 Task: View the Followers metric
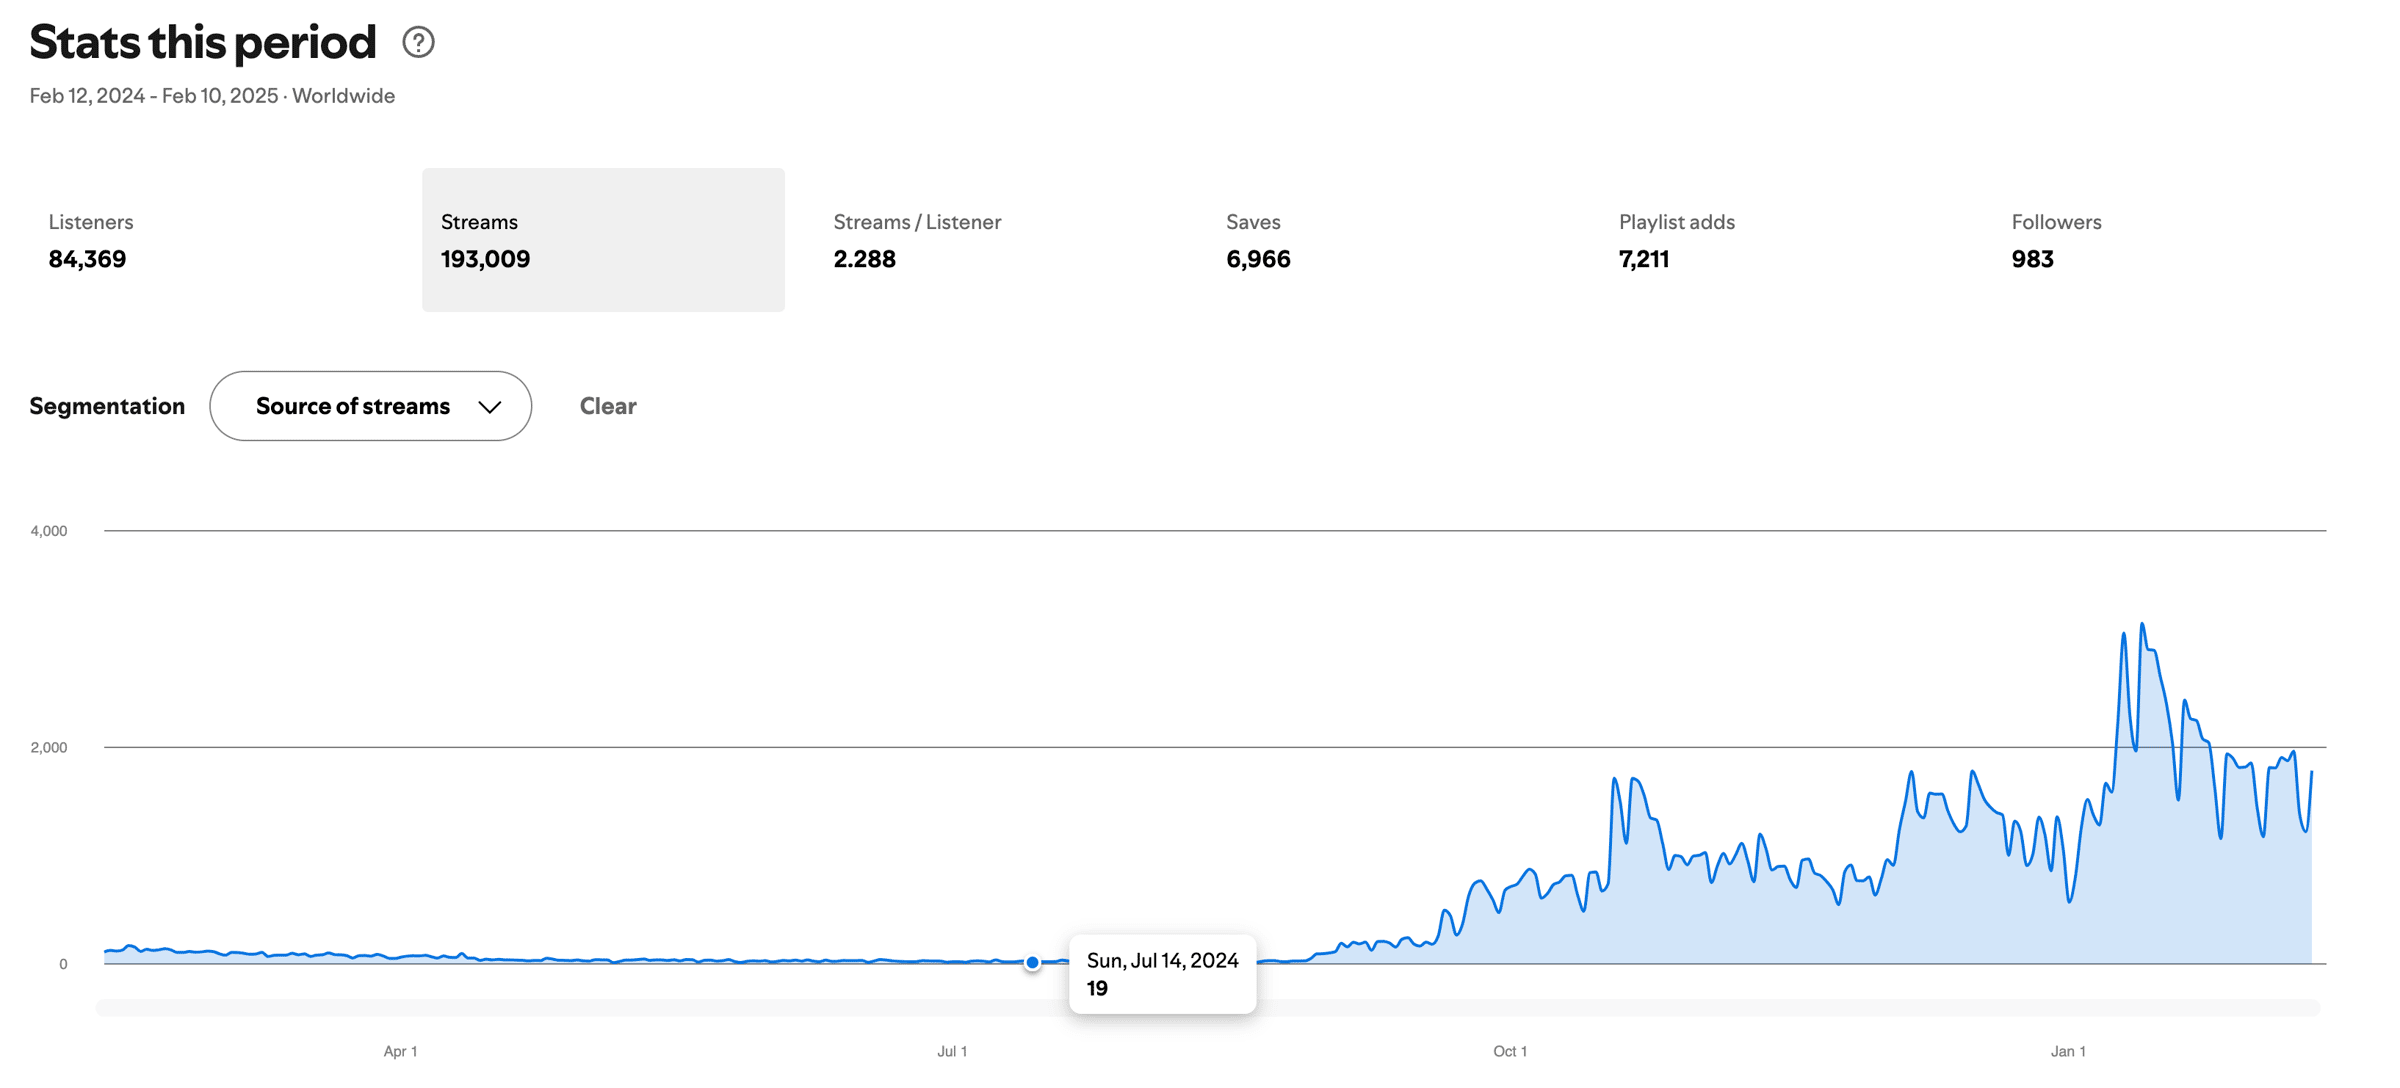[2174, 240]
